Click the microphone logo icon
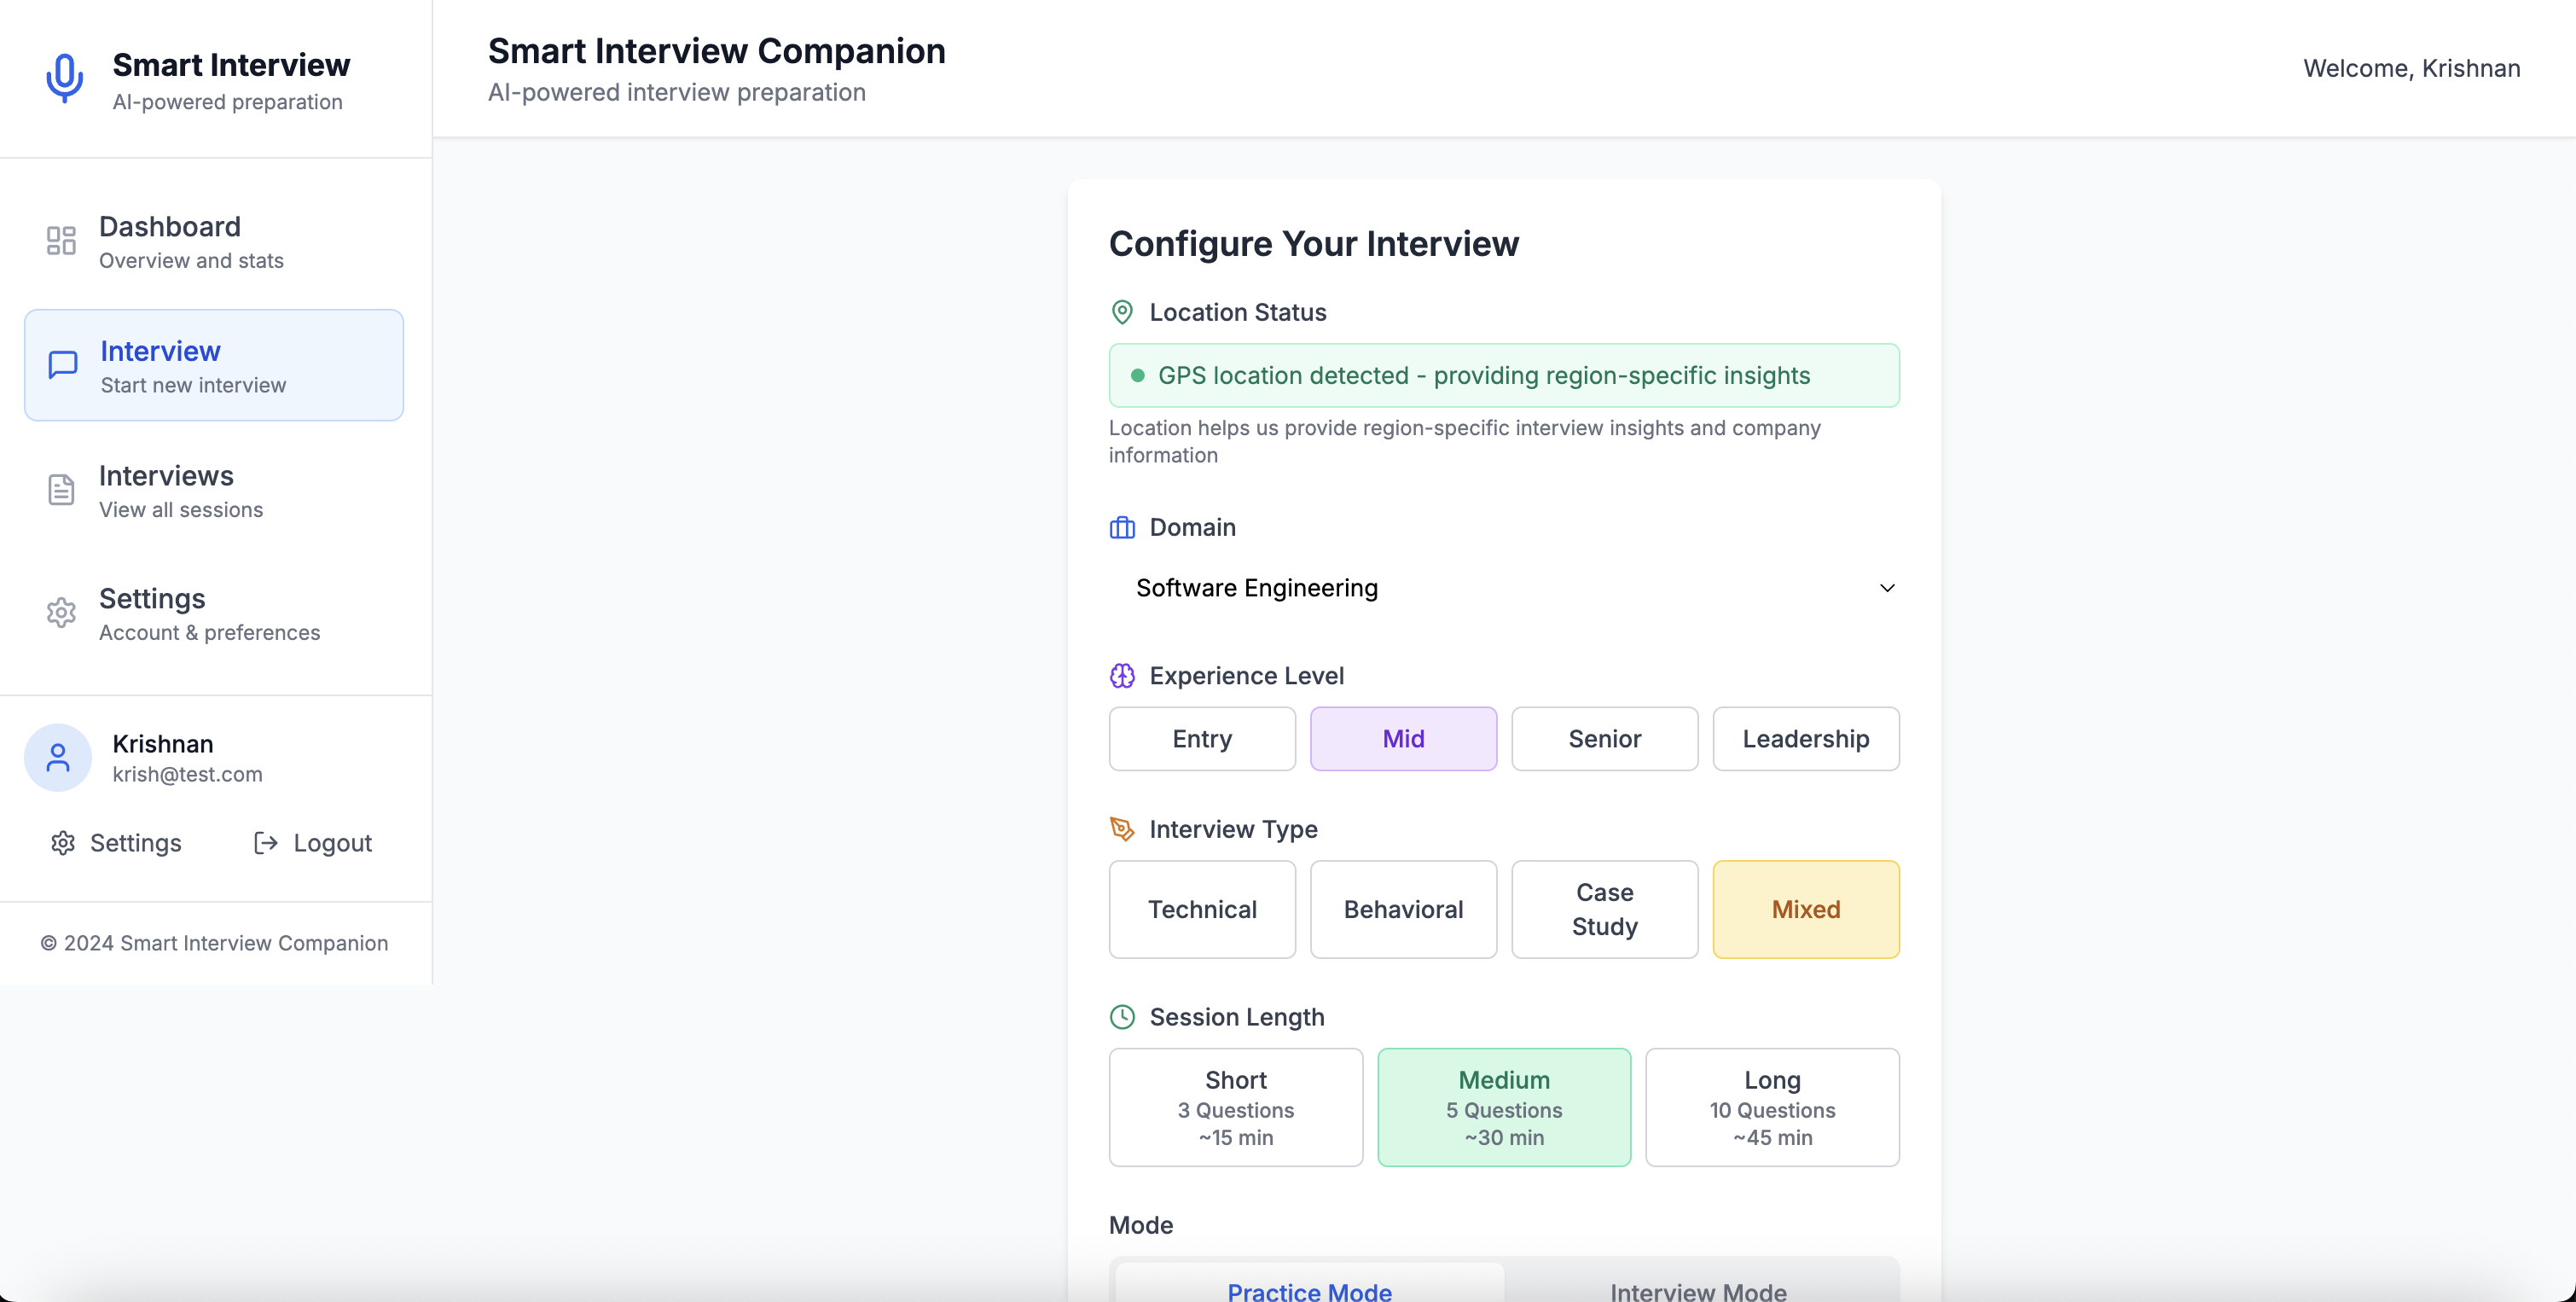This screenshot has width=2576, height=1302. point(64,78)
